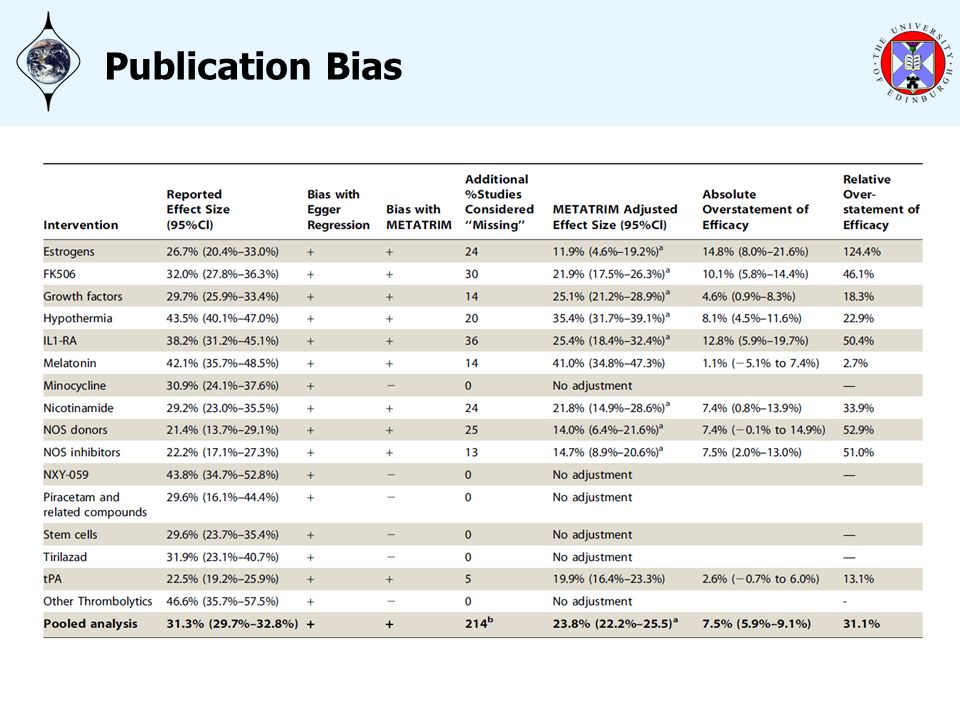Screen dimensions: 960x720
Task: Click Estrogens overstatement '14.8% (8.0%–21.6%)'
Action: tap(755, 252)
